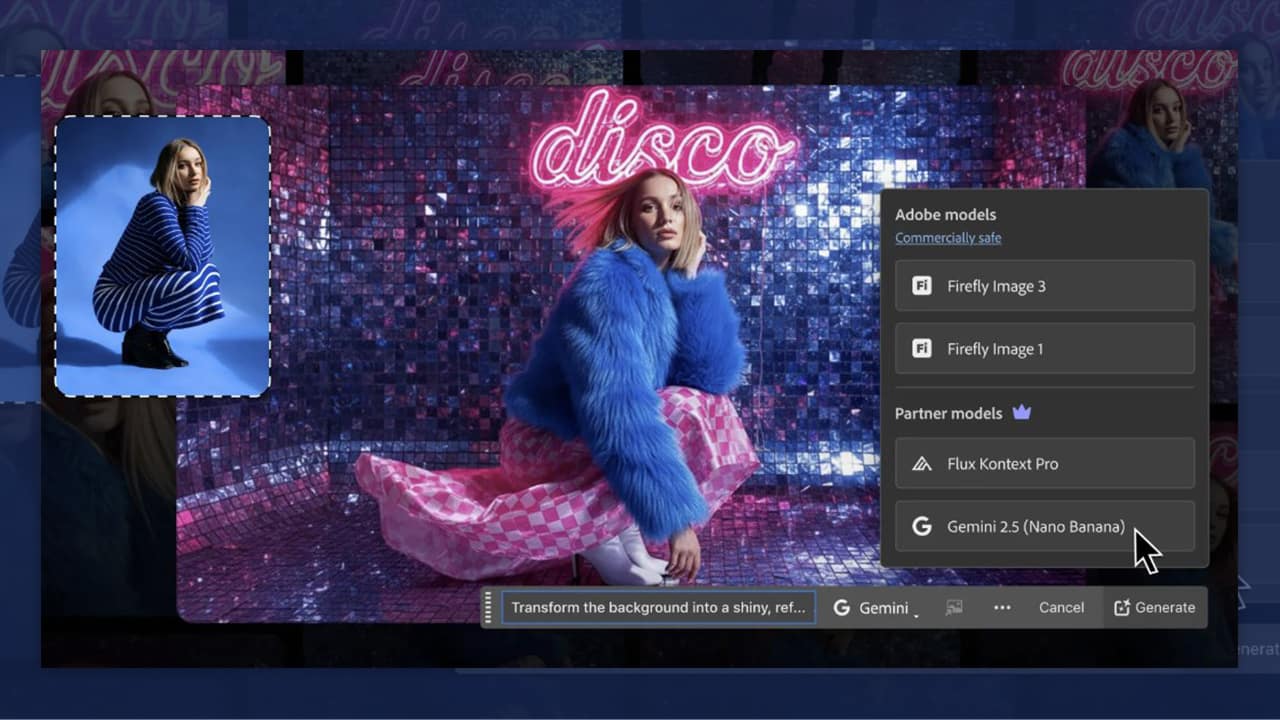Open the three-dot more options menu
This screenshot has width=1280, height=720.
pyautogui.click(x=1002, y=607)
